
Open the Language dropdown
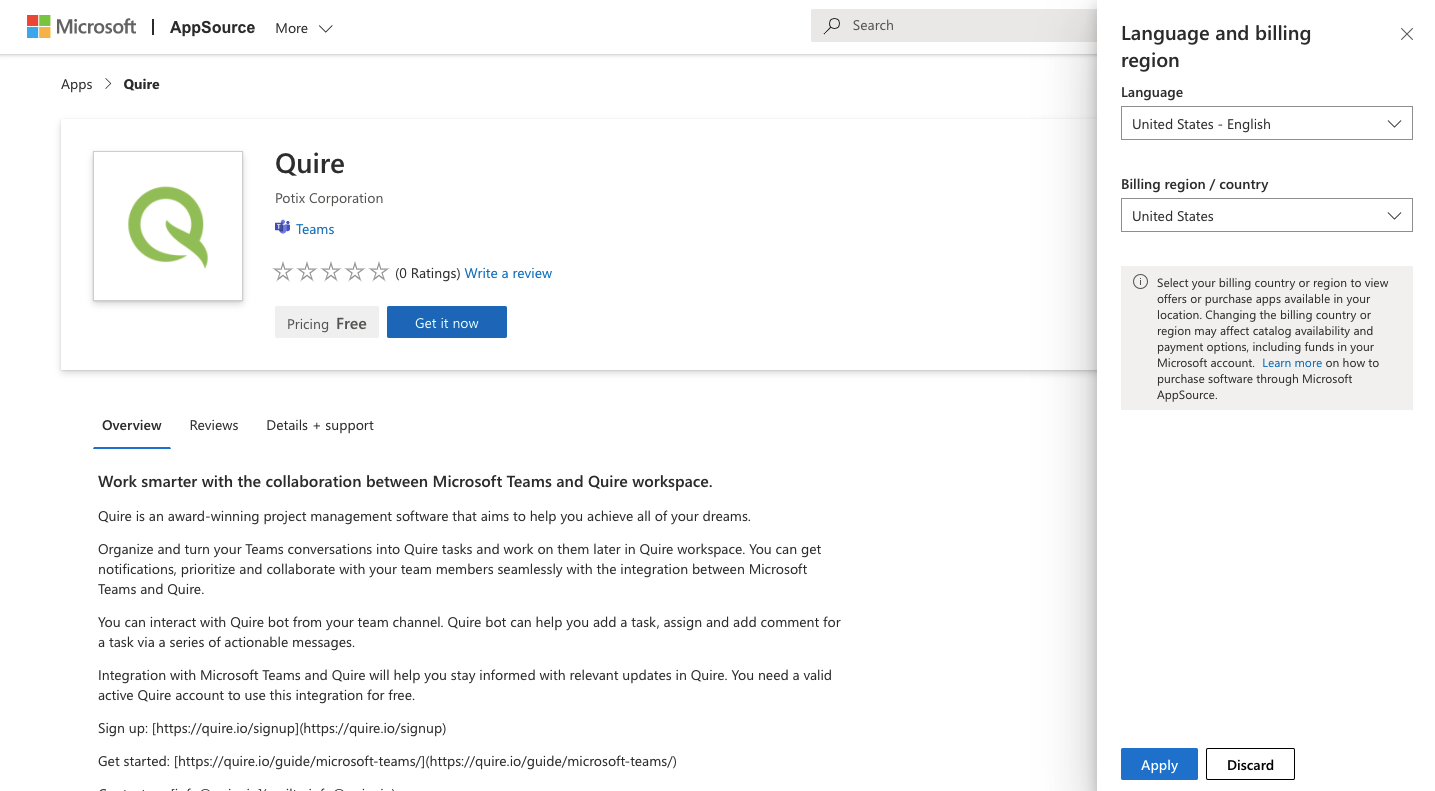tap(1267, 124)
